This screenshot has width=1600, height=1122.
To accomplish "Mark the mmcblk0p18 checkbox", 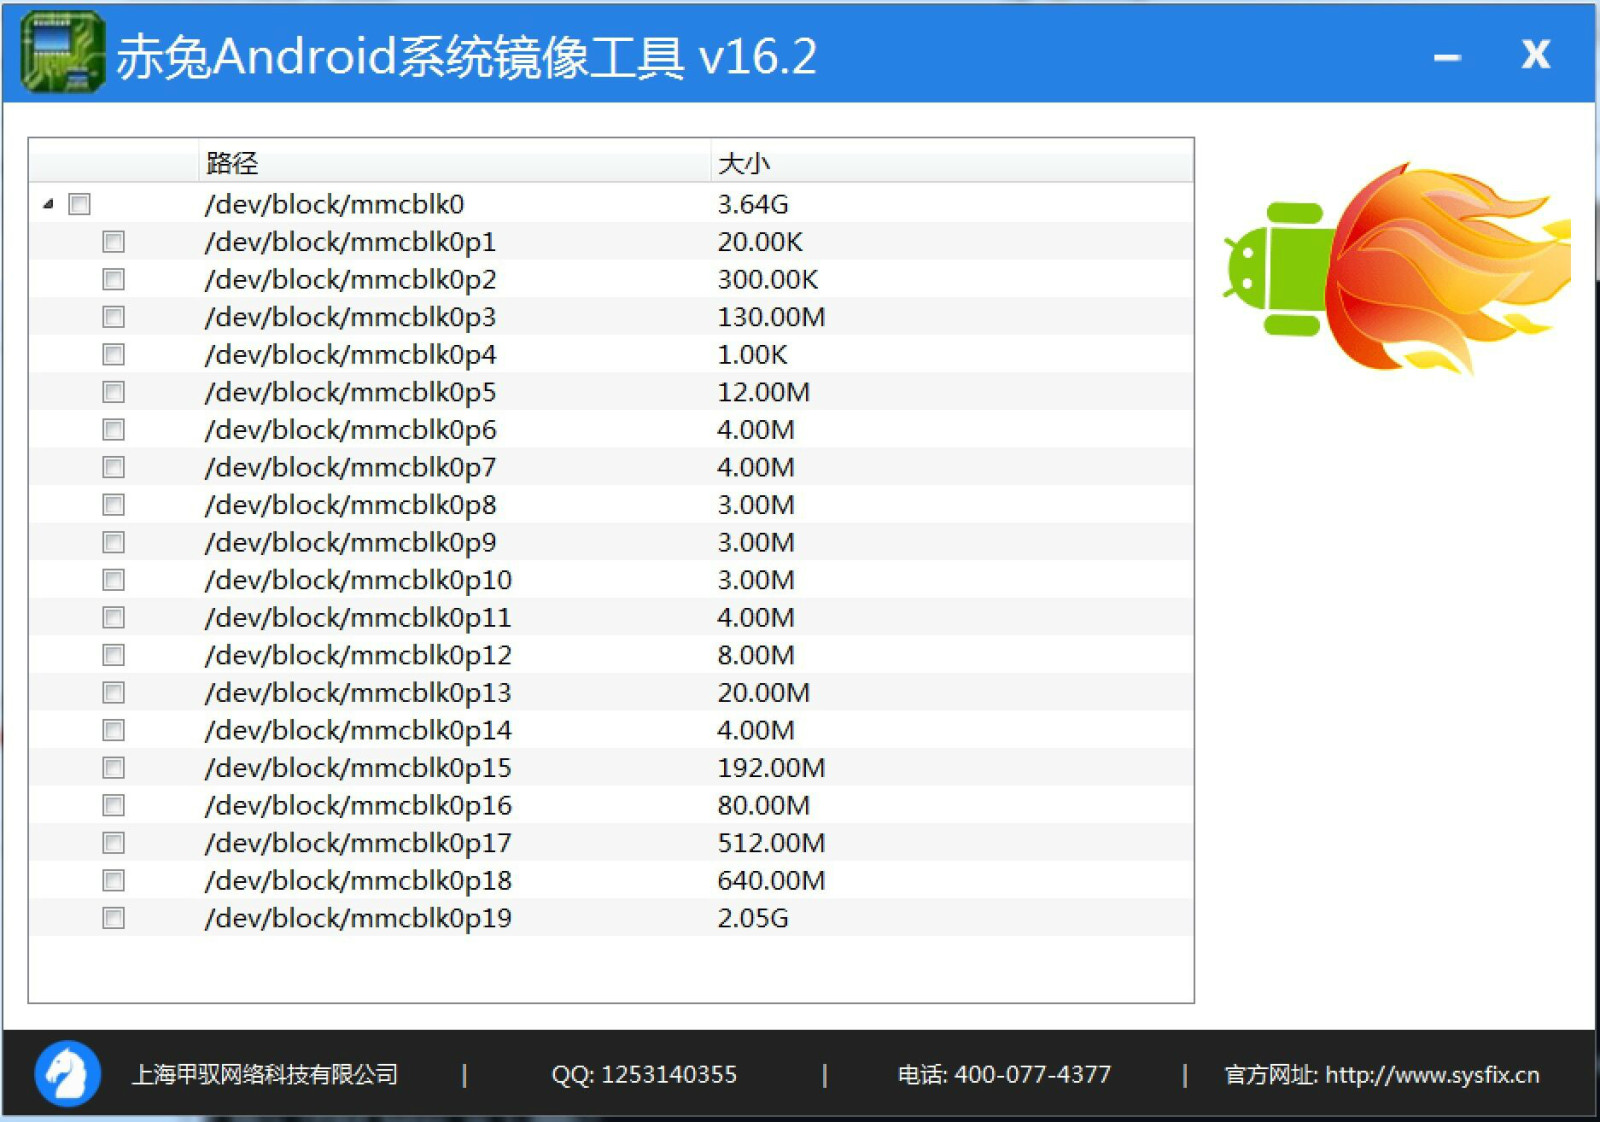I will click(x=113, y=880).
